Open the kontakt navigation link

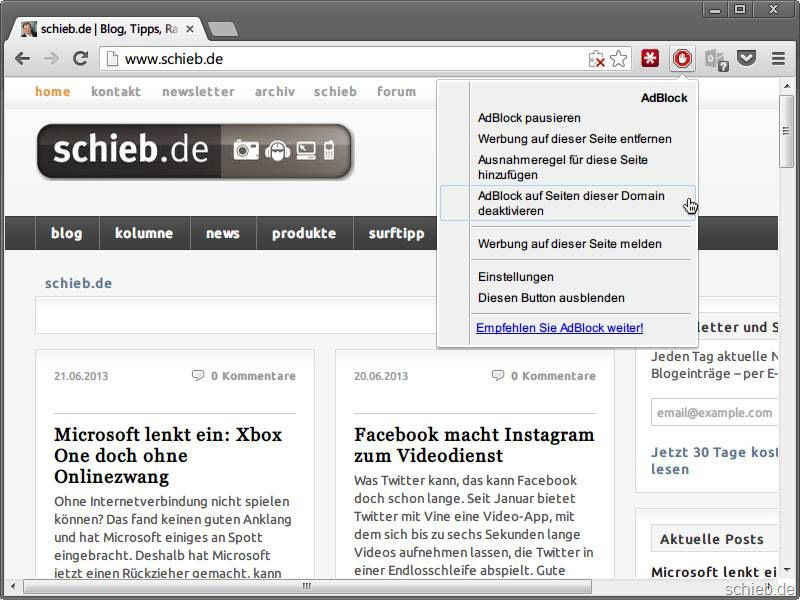pyautogui.click(x=116, y=92)
